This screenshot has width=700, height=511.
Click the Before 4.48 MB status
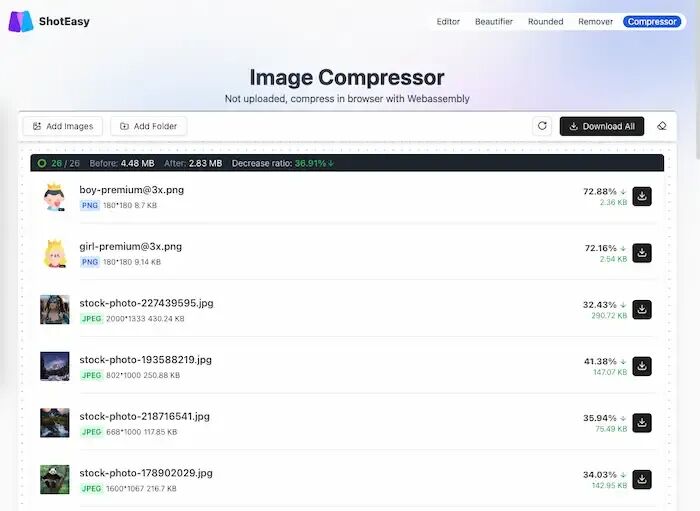(x=122, y=163)
